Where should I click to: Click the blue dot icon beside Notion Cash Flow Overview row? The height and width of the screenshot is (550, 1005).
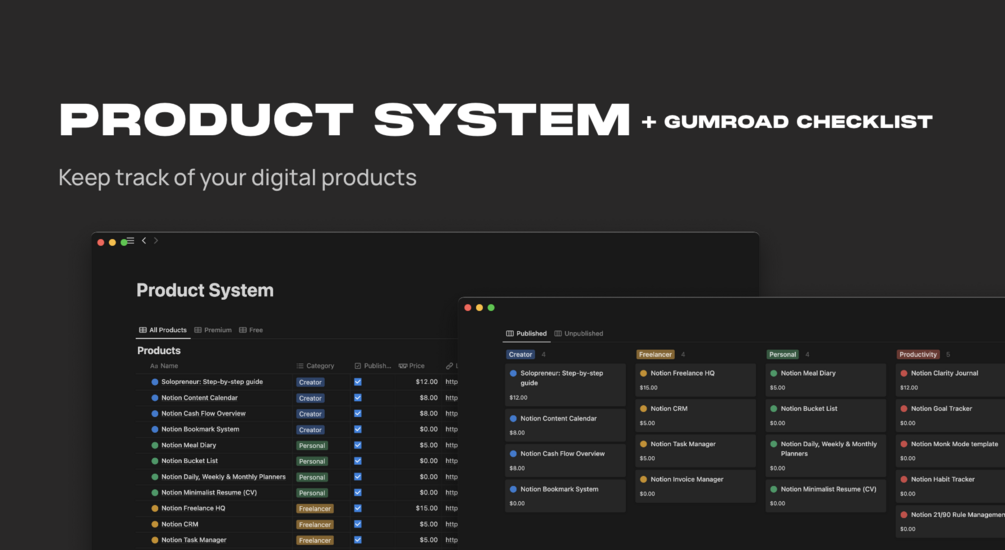154,413
